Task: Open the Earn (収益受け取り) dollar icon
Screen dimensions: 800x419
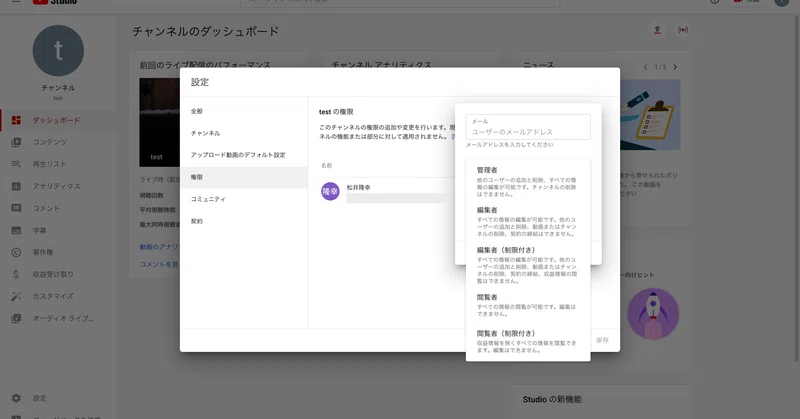Action: (x=16, y=274)
